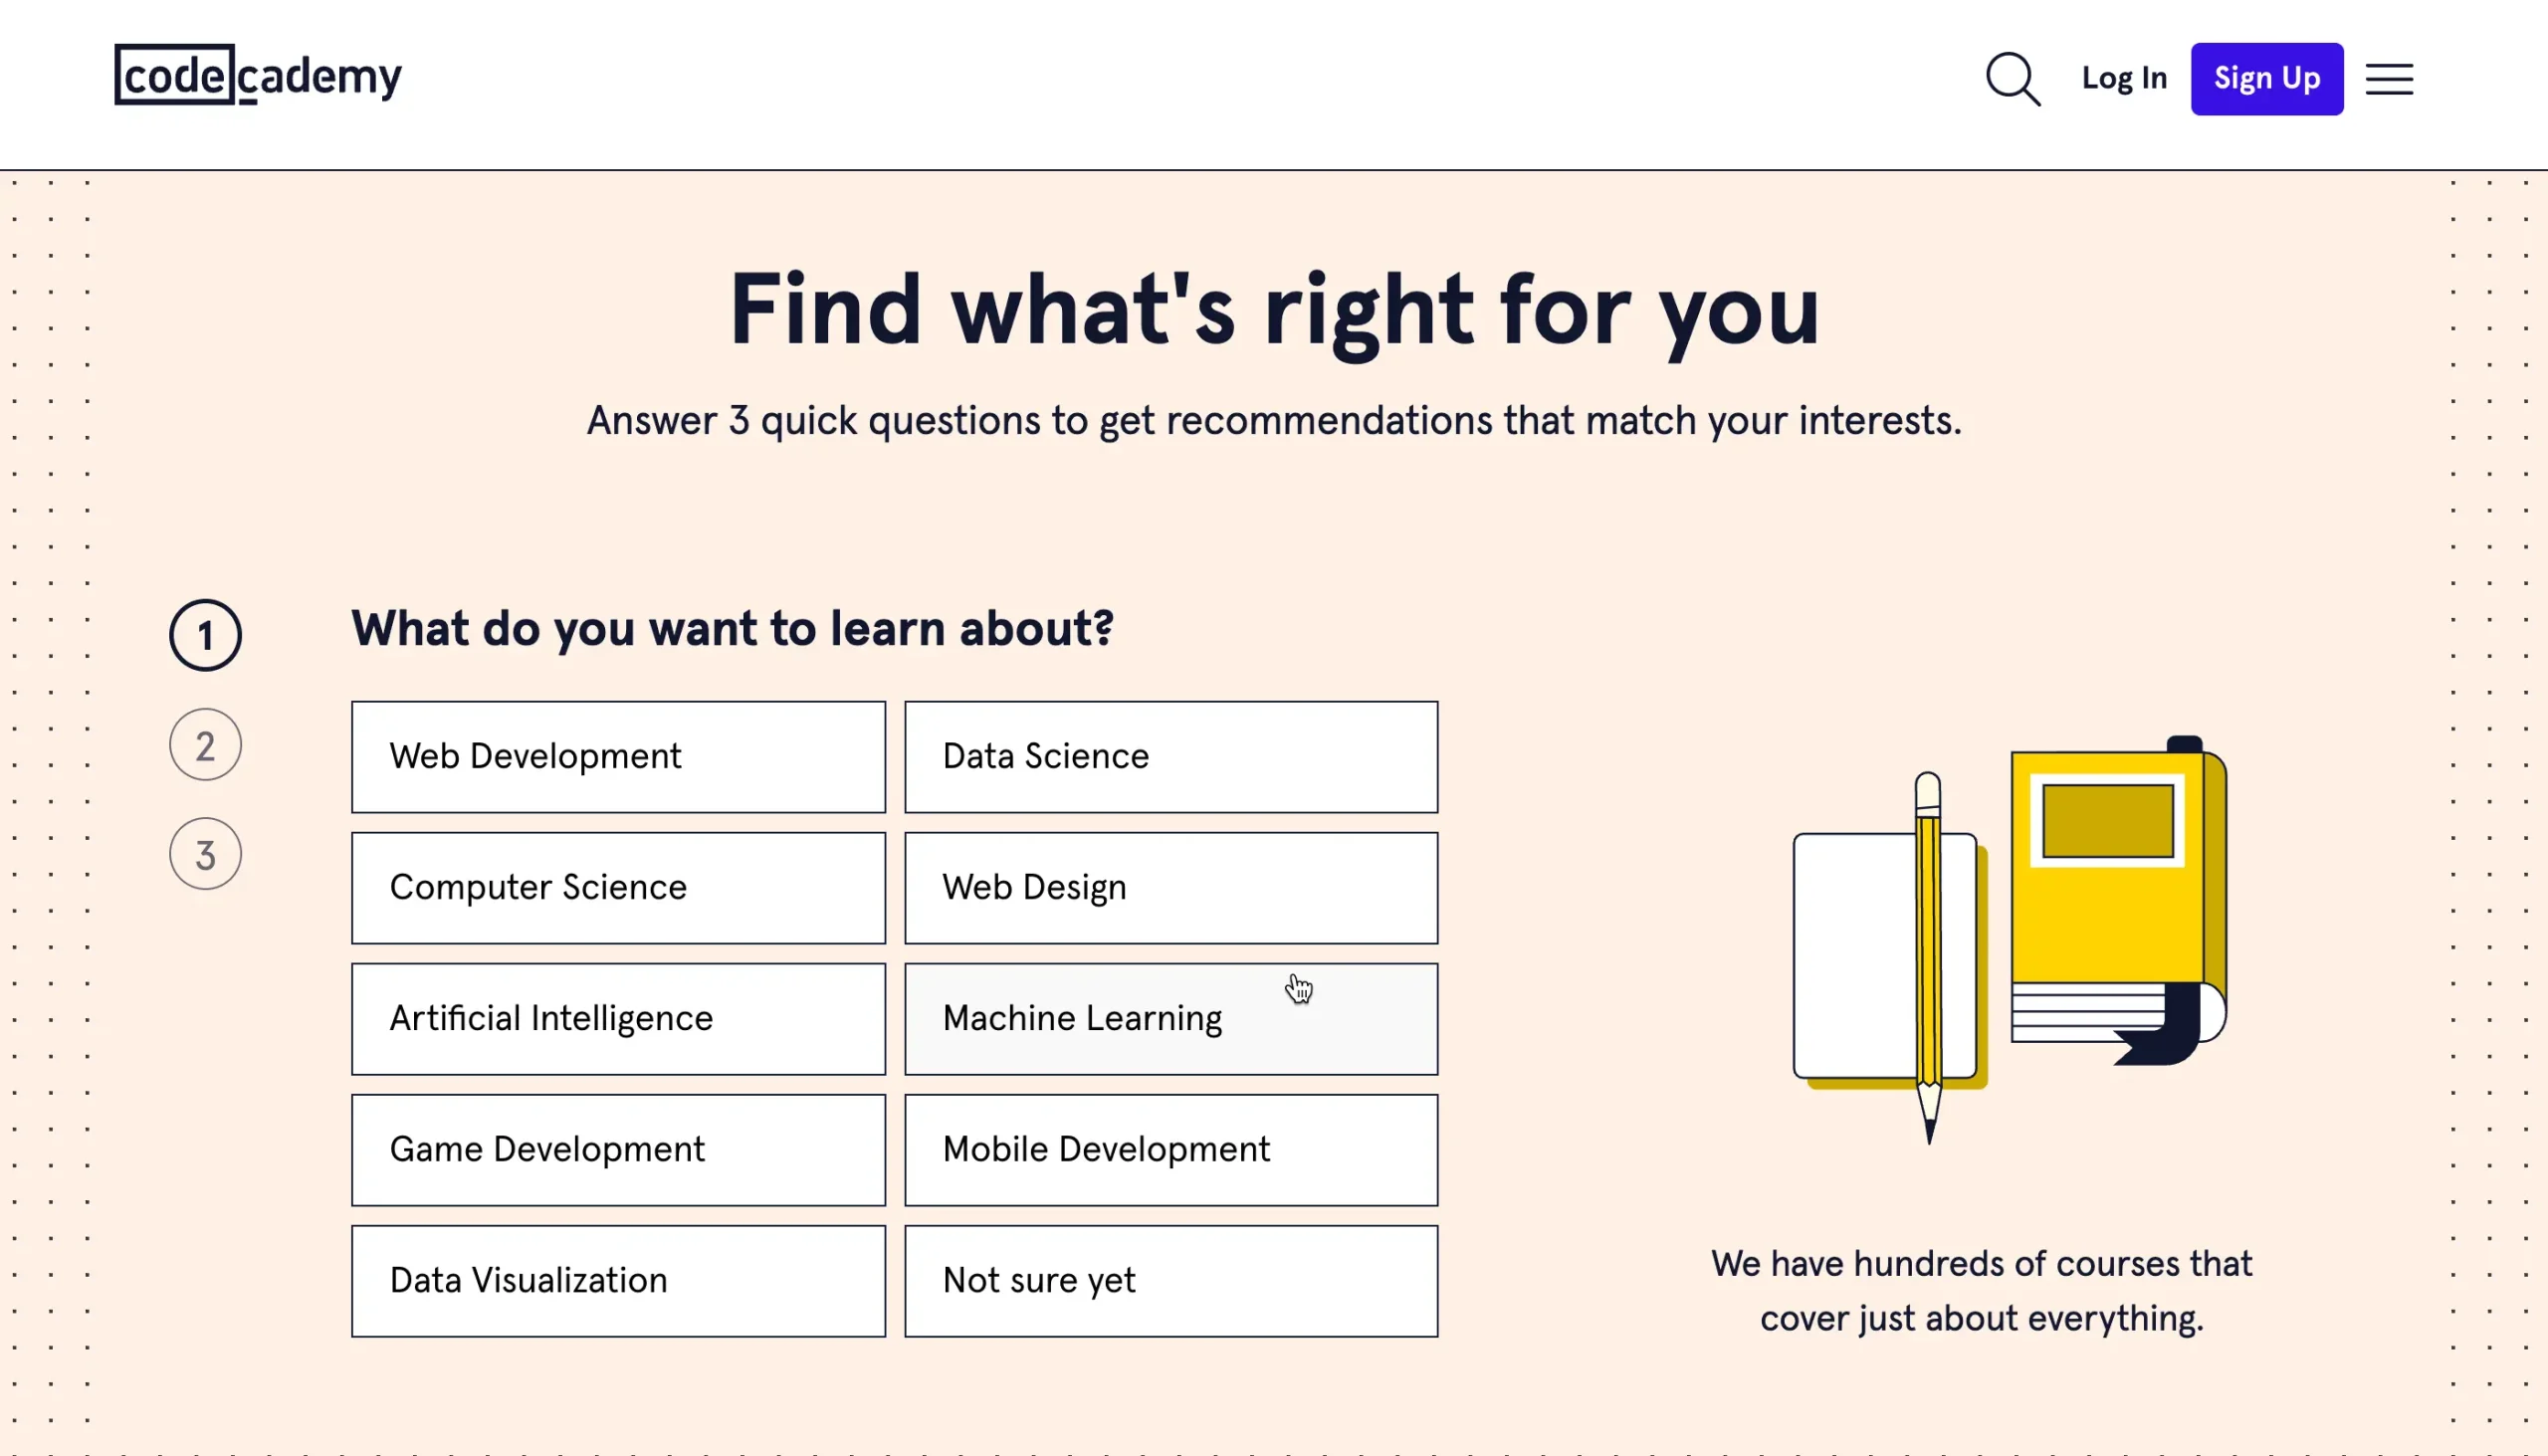Click the Mobile Development option

point(1170,1149)
